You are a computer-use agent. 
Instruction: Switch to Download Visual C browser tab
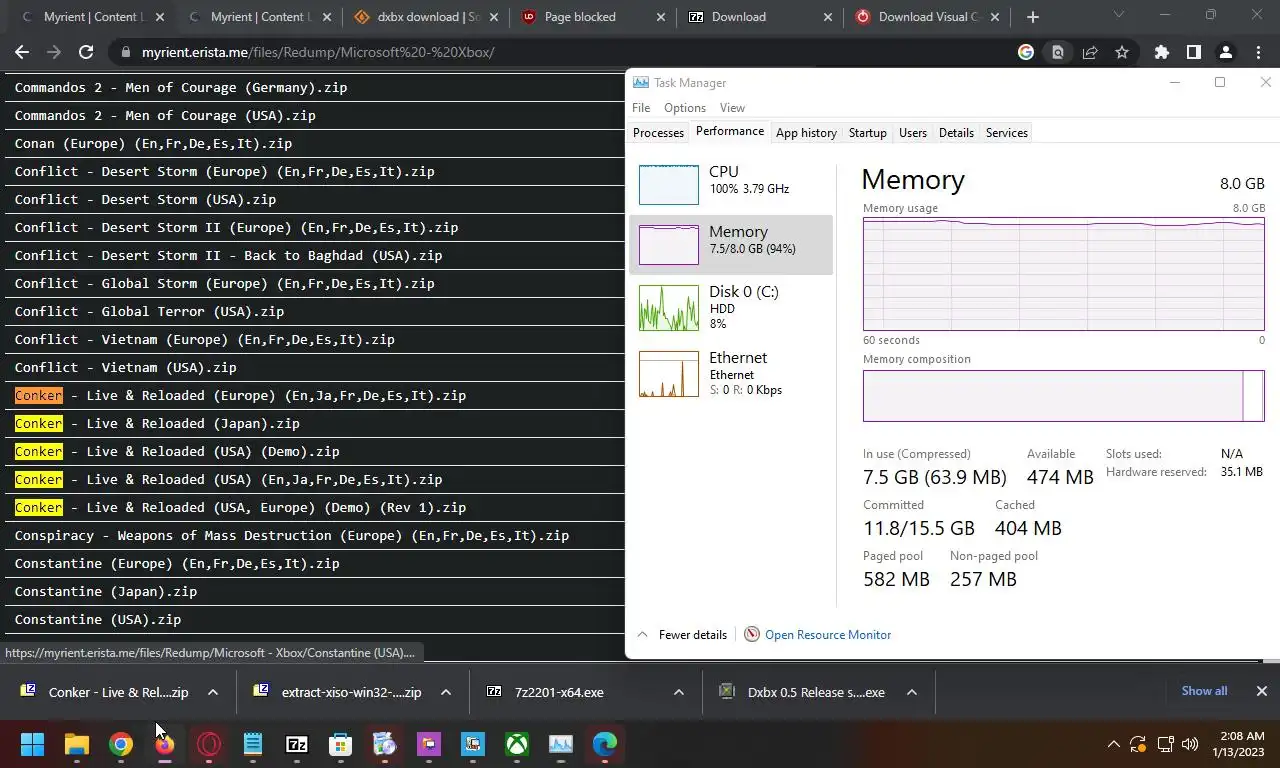coord(926,17)
